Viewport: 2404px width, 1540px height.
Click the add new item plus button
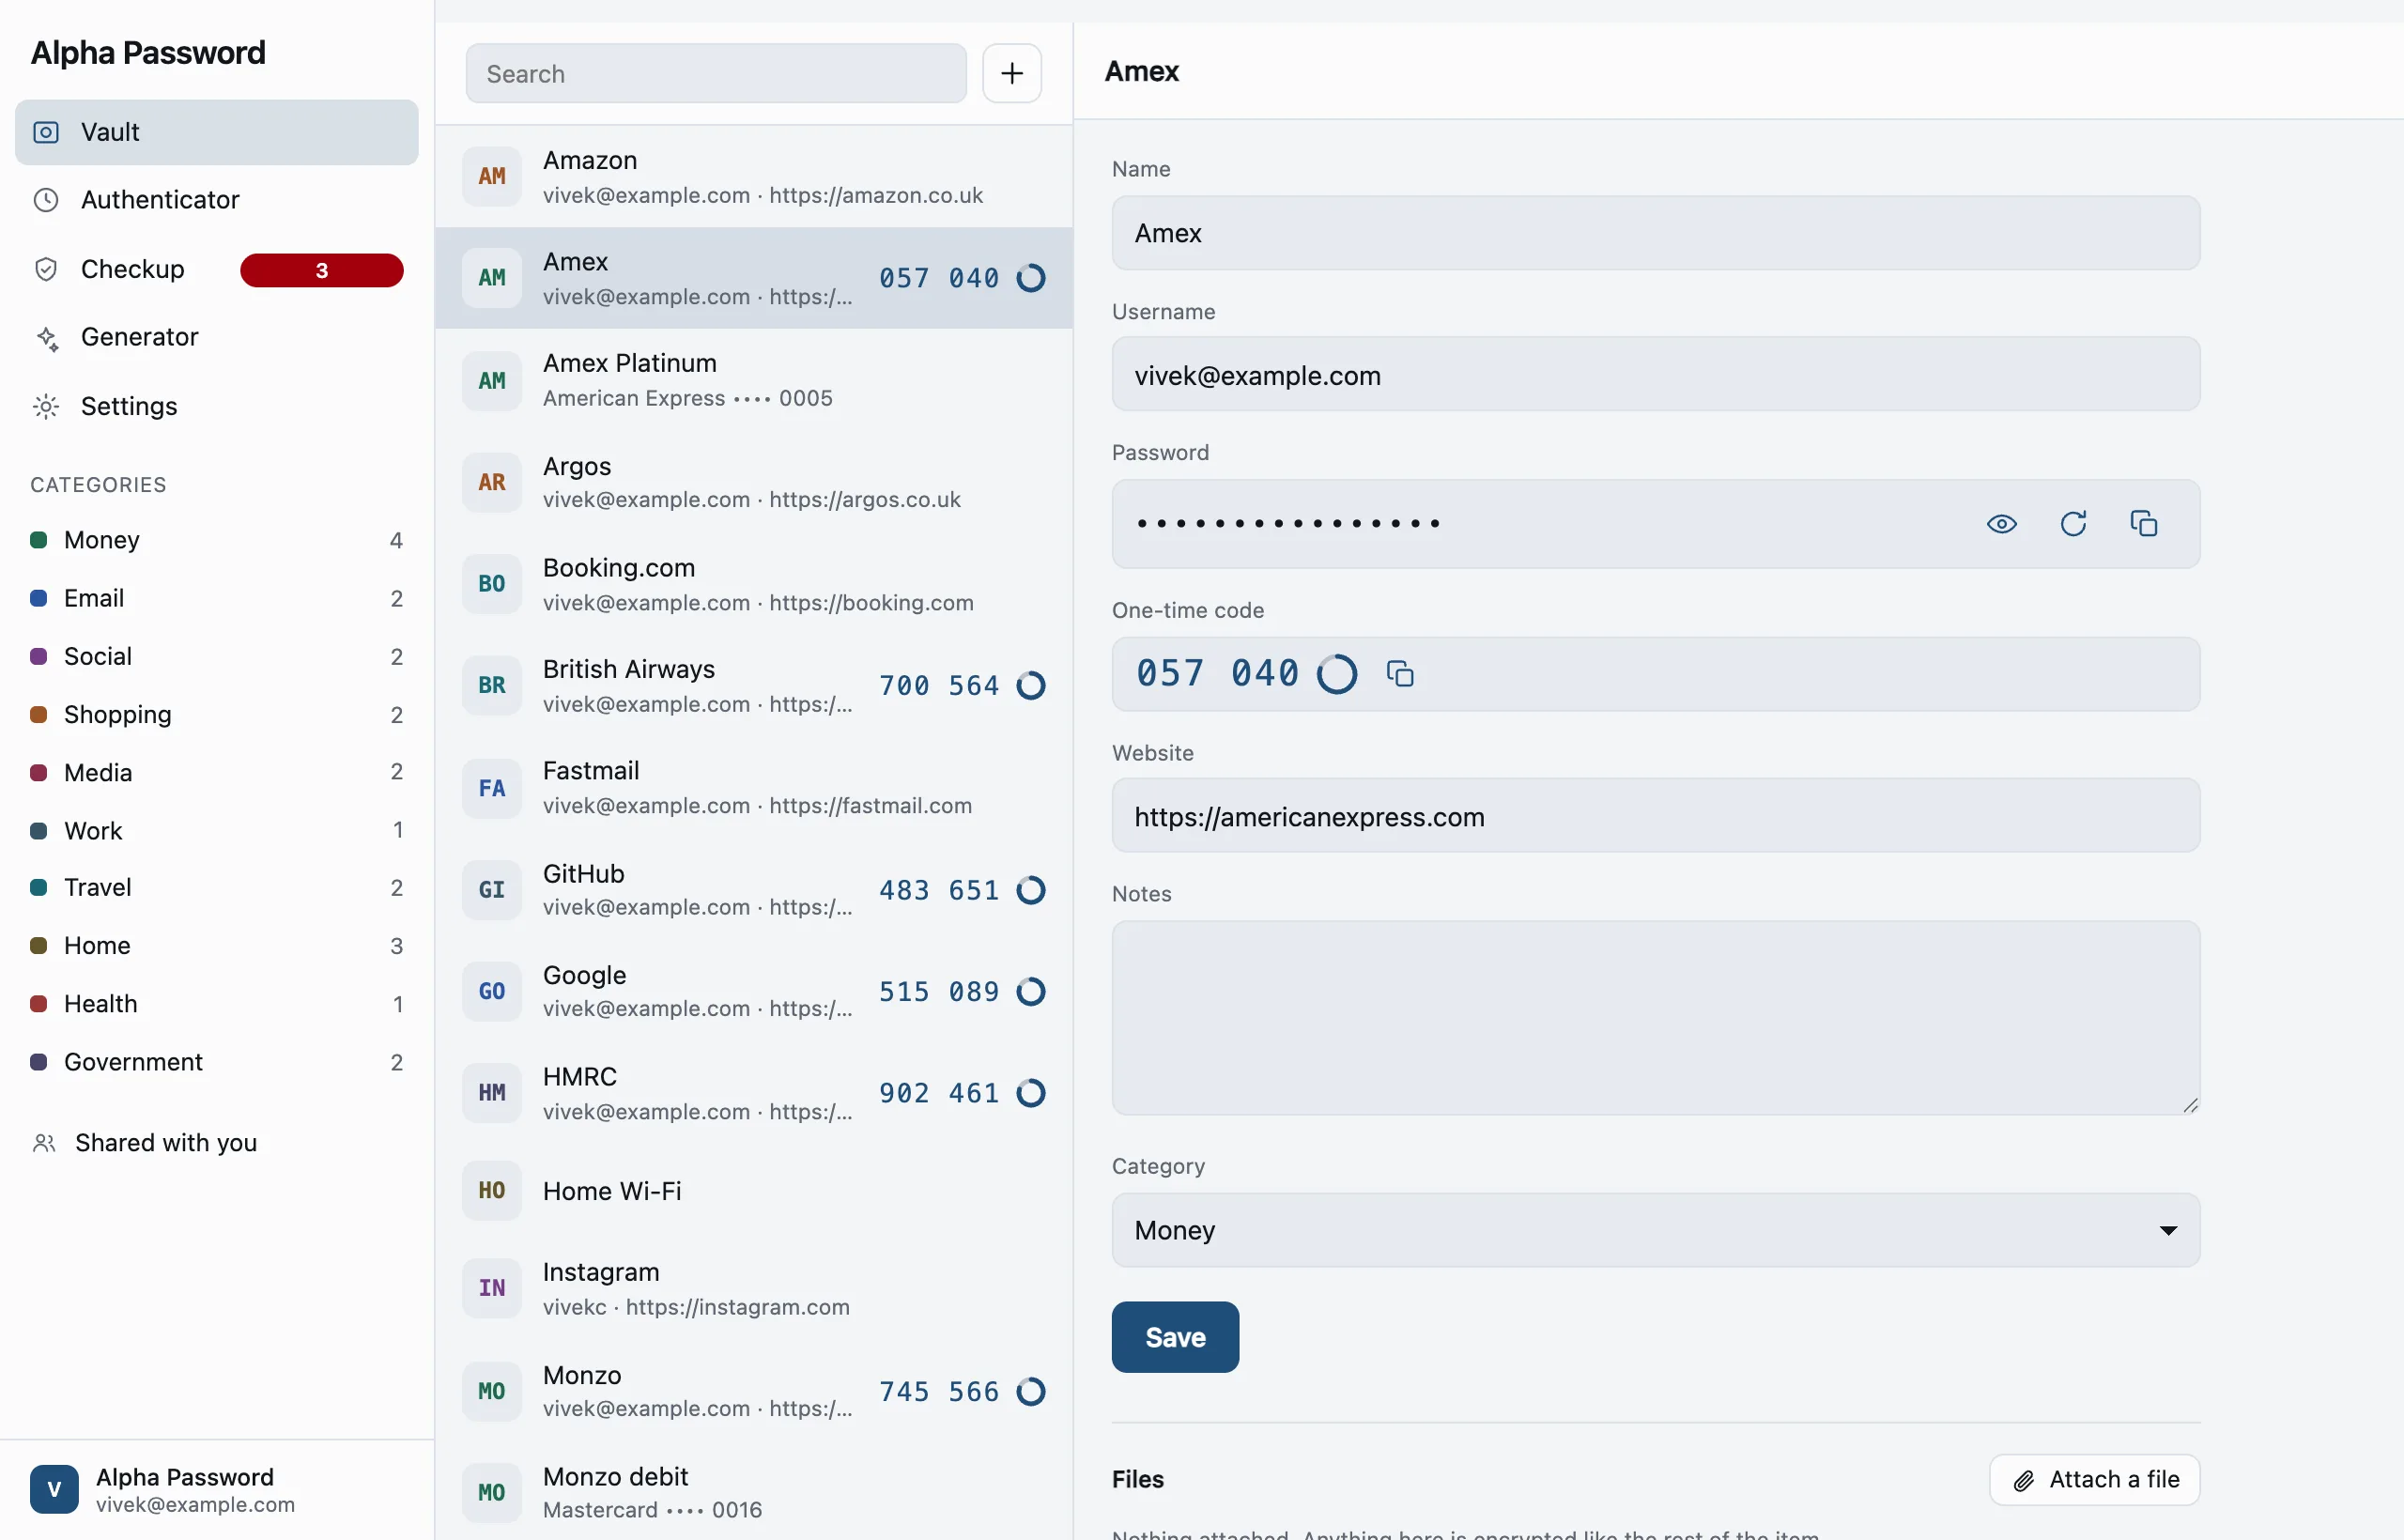coord(1011,73)
